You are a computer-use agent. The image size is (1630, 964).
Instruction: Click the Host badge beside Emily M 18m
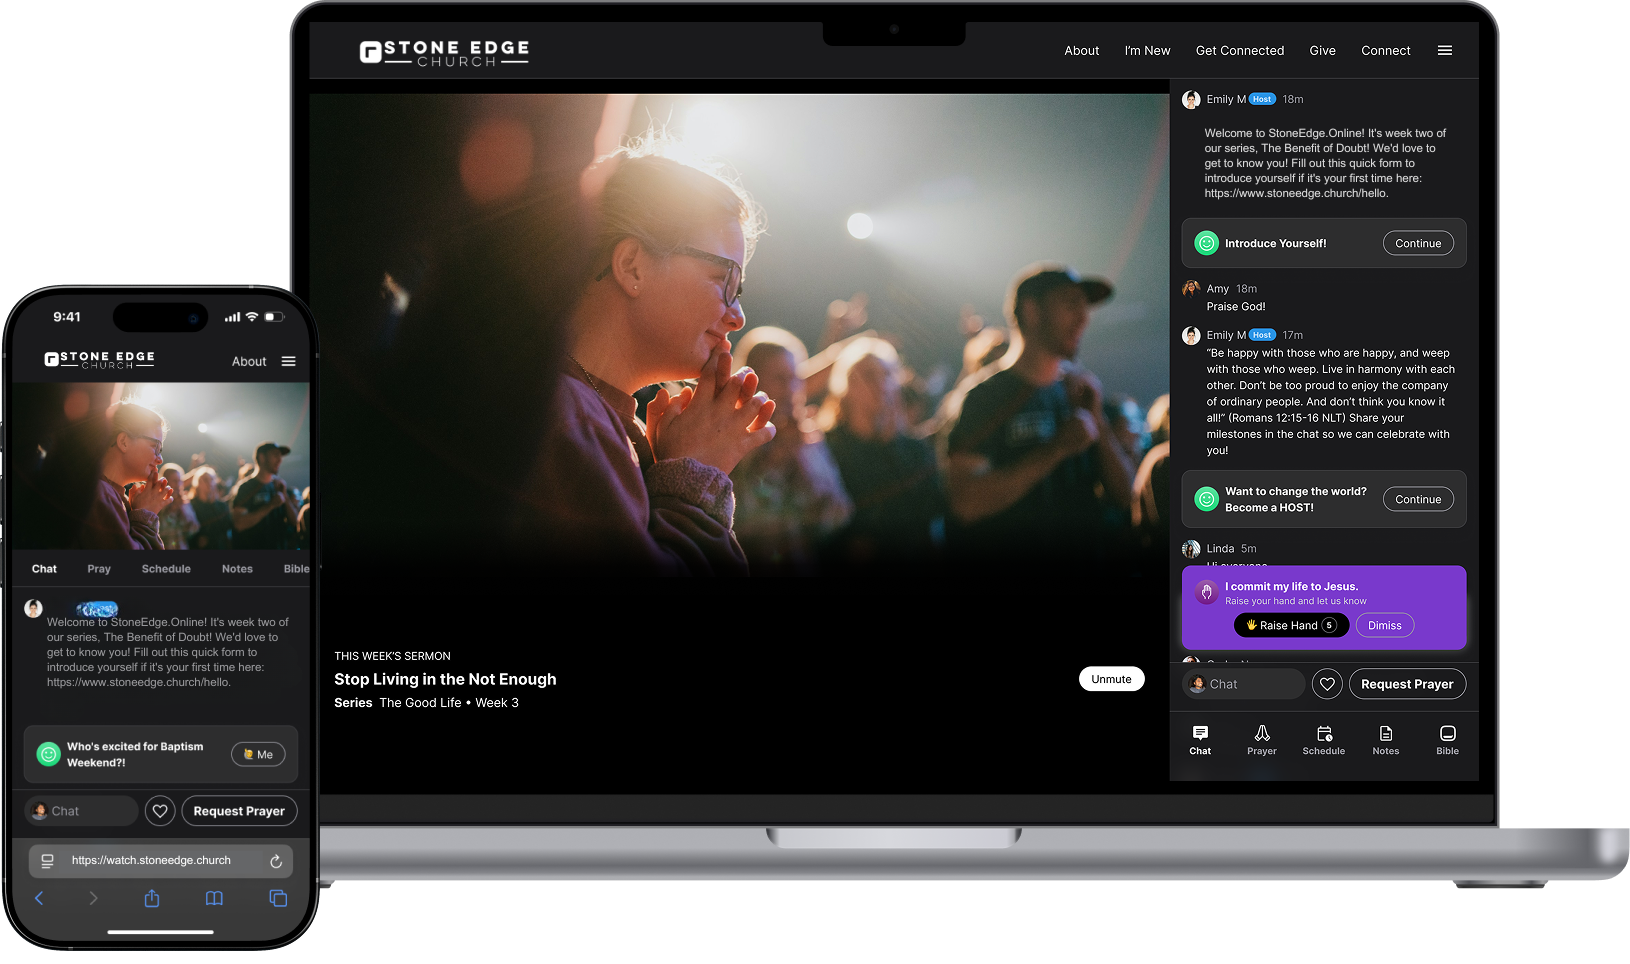click(x=1262, y=99)
